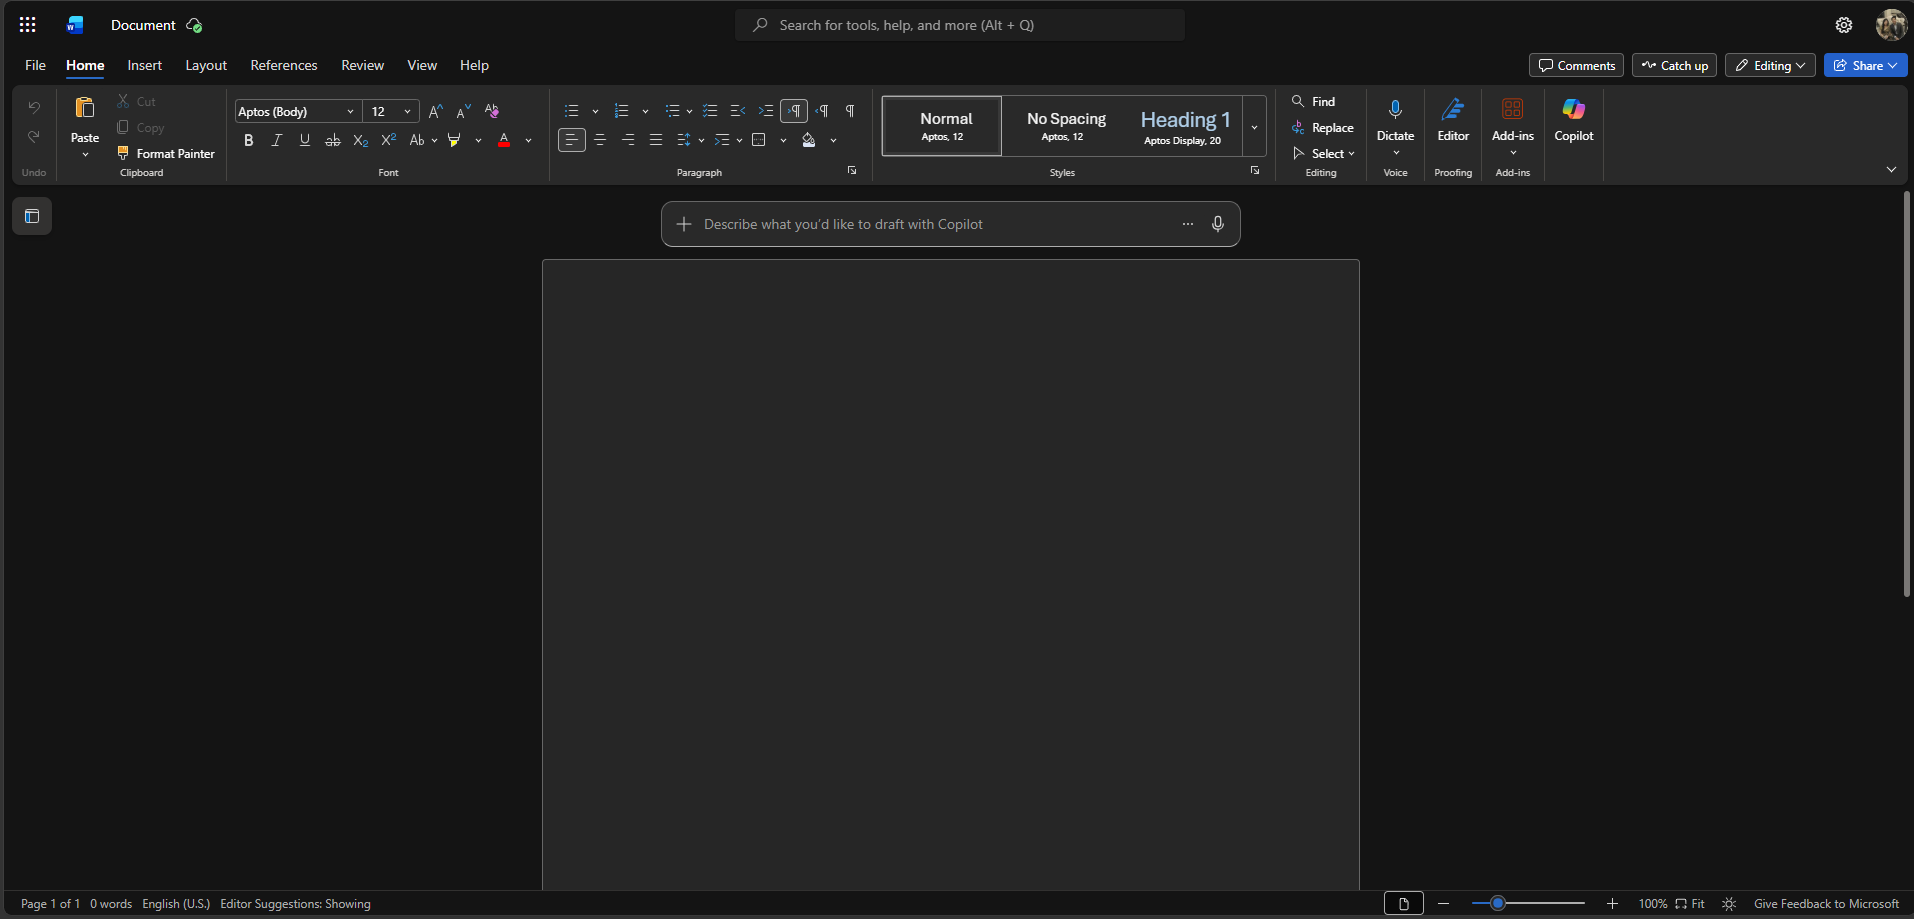
Task: Run the Editor proofing check
Action: 1453,121
